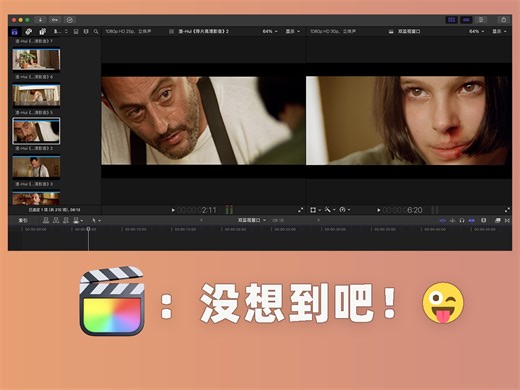This screenshot has width=520, height=390.
Task: Select the highlighted man close-up clip thumbnail
Action: pyautogui.click(x=36, y=131)
